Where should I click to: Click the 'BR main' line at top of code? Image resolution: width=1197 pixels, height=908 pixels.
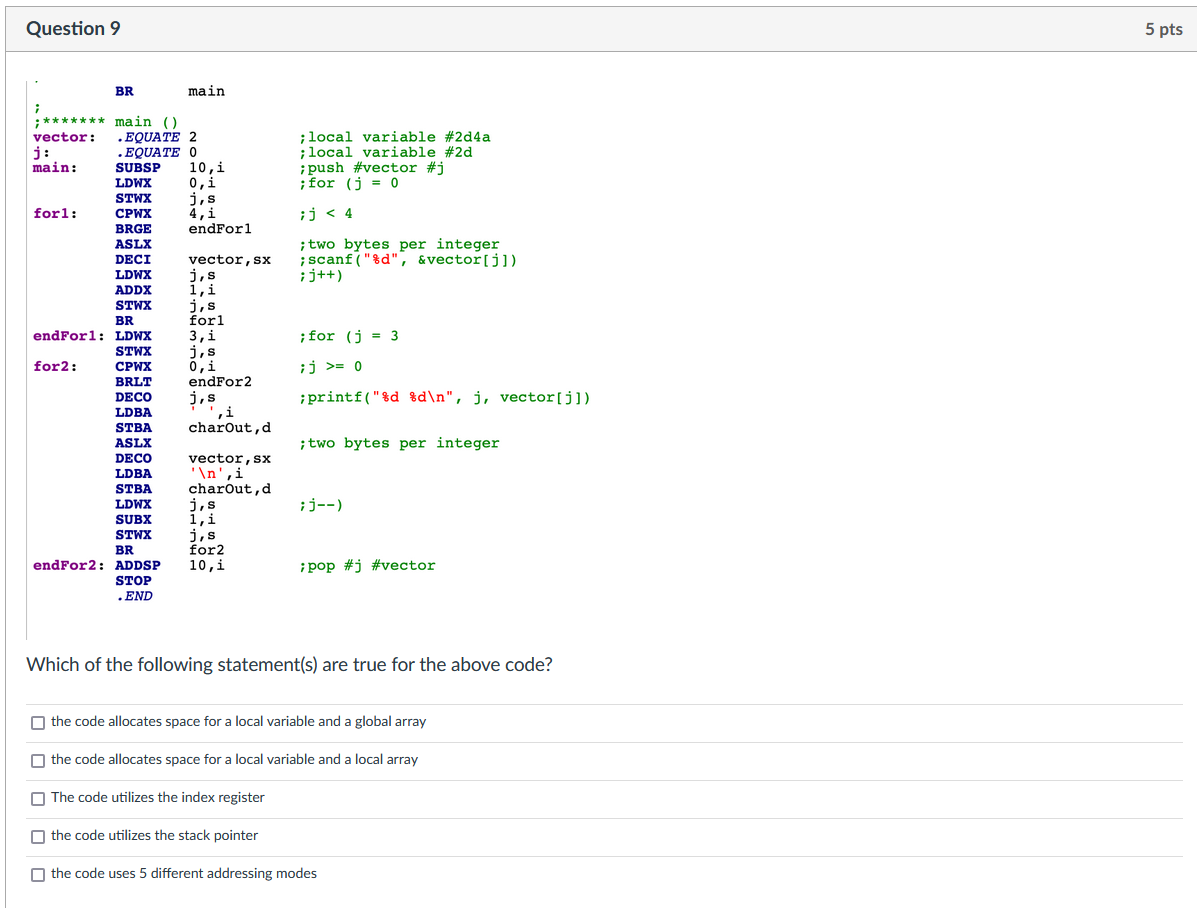coord(169,91)
